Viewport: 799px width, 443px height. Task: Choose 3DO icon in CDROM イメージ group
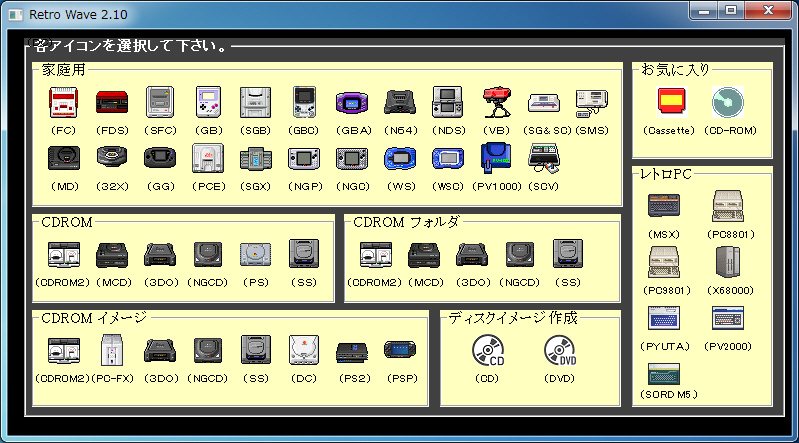click(x=160, y=351)
